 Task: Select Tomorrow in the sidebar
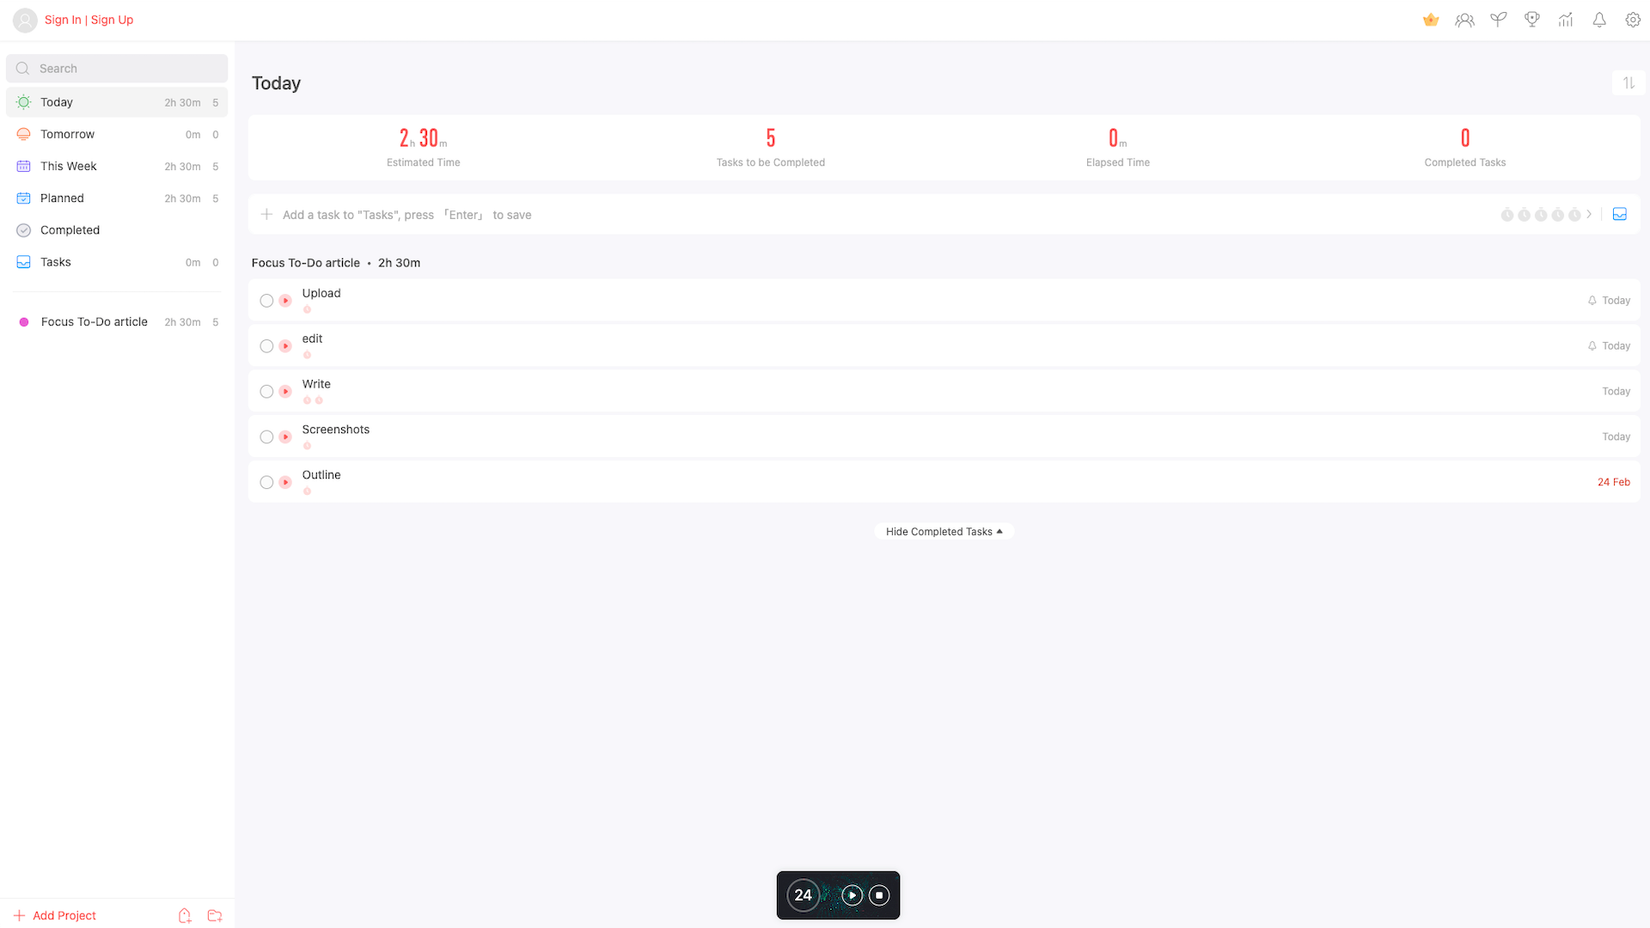click(x=67, y=134)
